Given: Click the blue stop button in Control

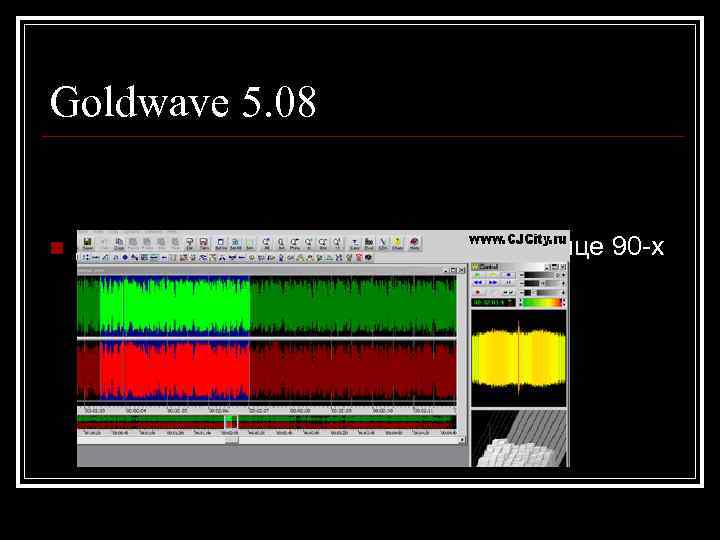Looking at the screenshot, I should pyautogui.click(x=508, y=275).
